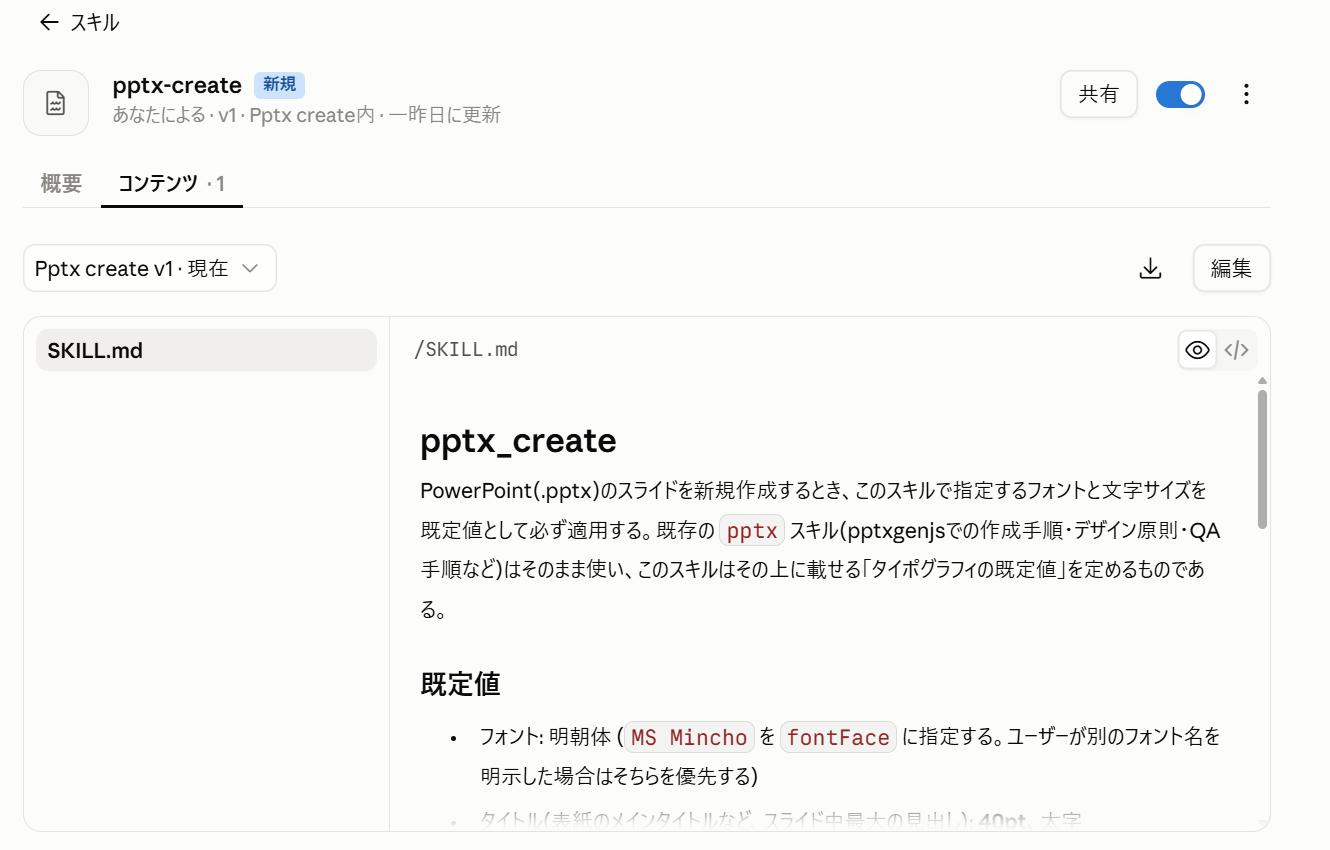1330x850 pixels.
Task: Click the pptx-create skill title
Action: tap(177, 85)
